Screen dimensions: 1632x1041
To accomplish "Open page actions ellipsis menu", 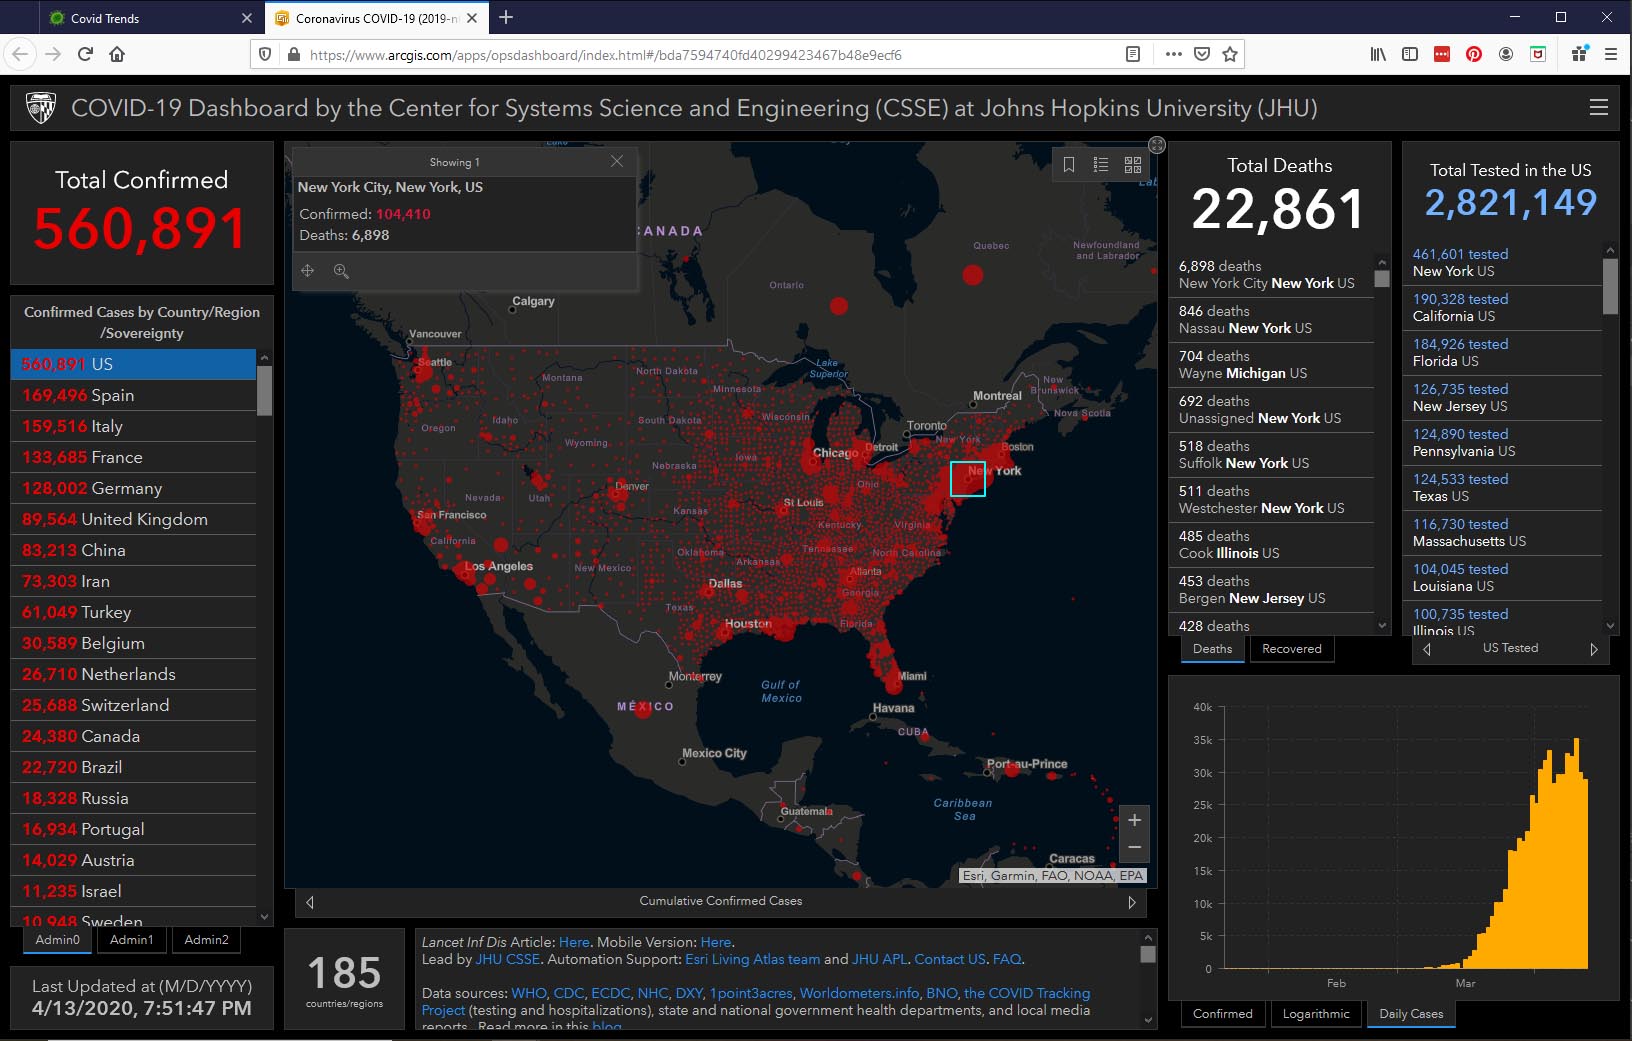I will 1174,54.
